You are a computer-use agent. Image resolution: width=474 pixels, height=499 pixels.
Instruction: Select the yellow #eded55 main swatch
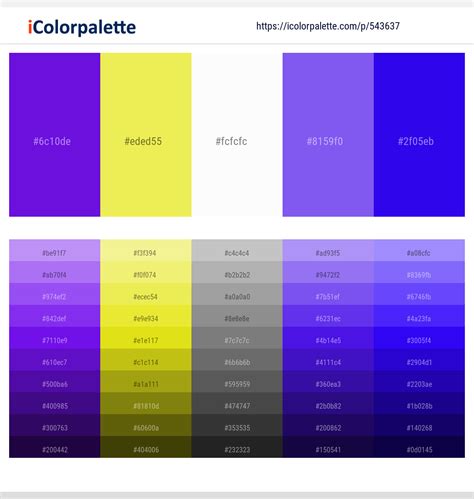click(x=146, y=135)
